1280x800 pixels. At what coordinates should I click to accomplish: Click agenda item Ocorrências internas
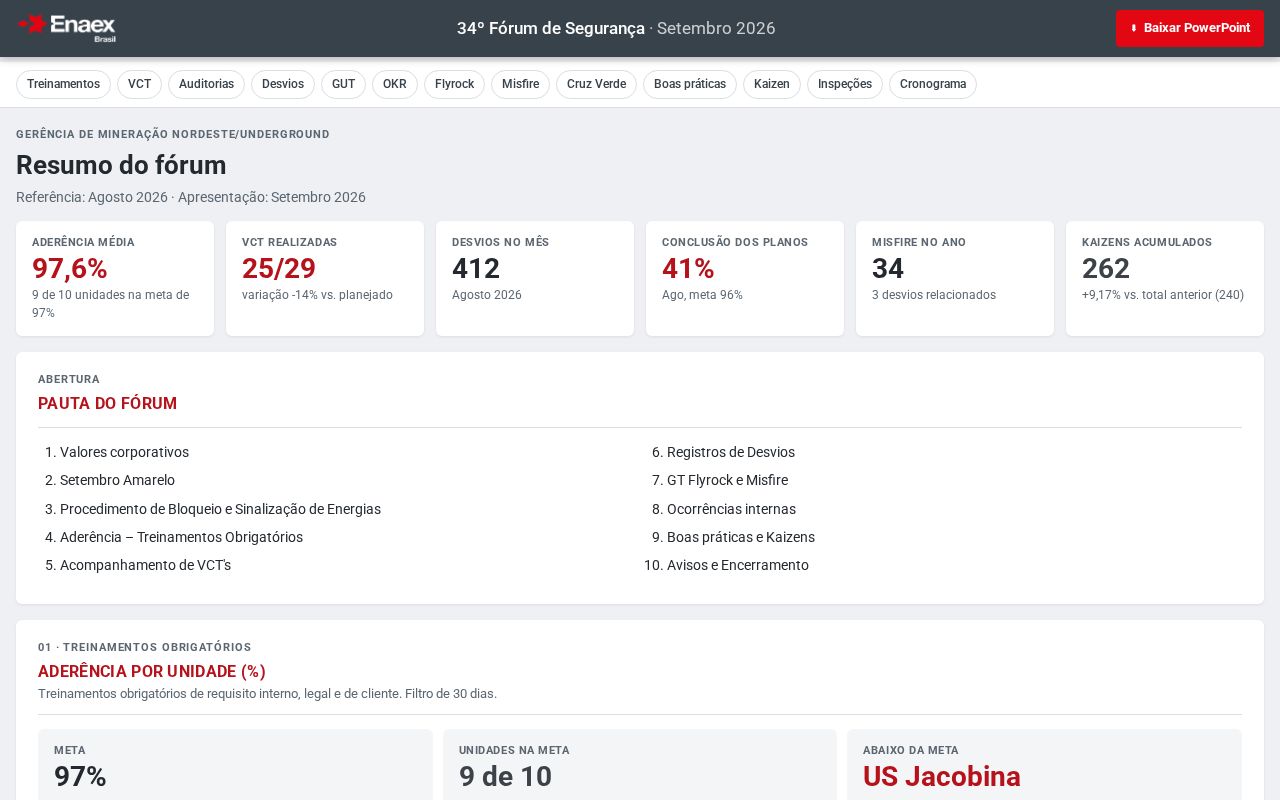click(731, 509)
